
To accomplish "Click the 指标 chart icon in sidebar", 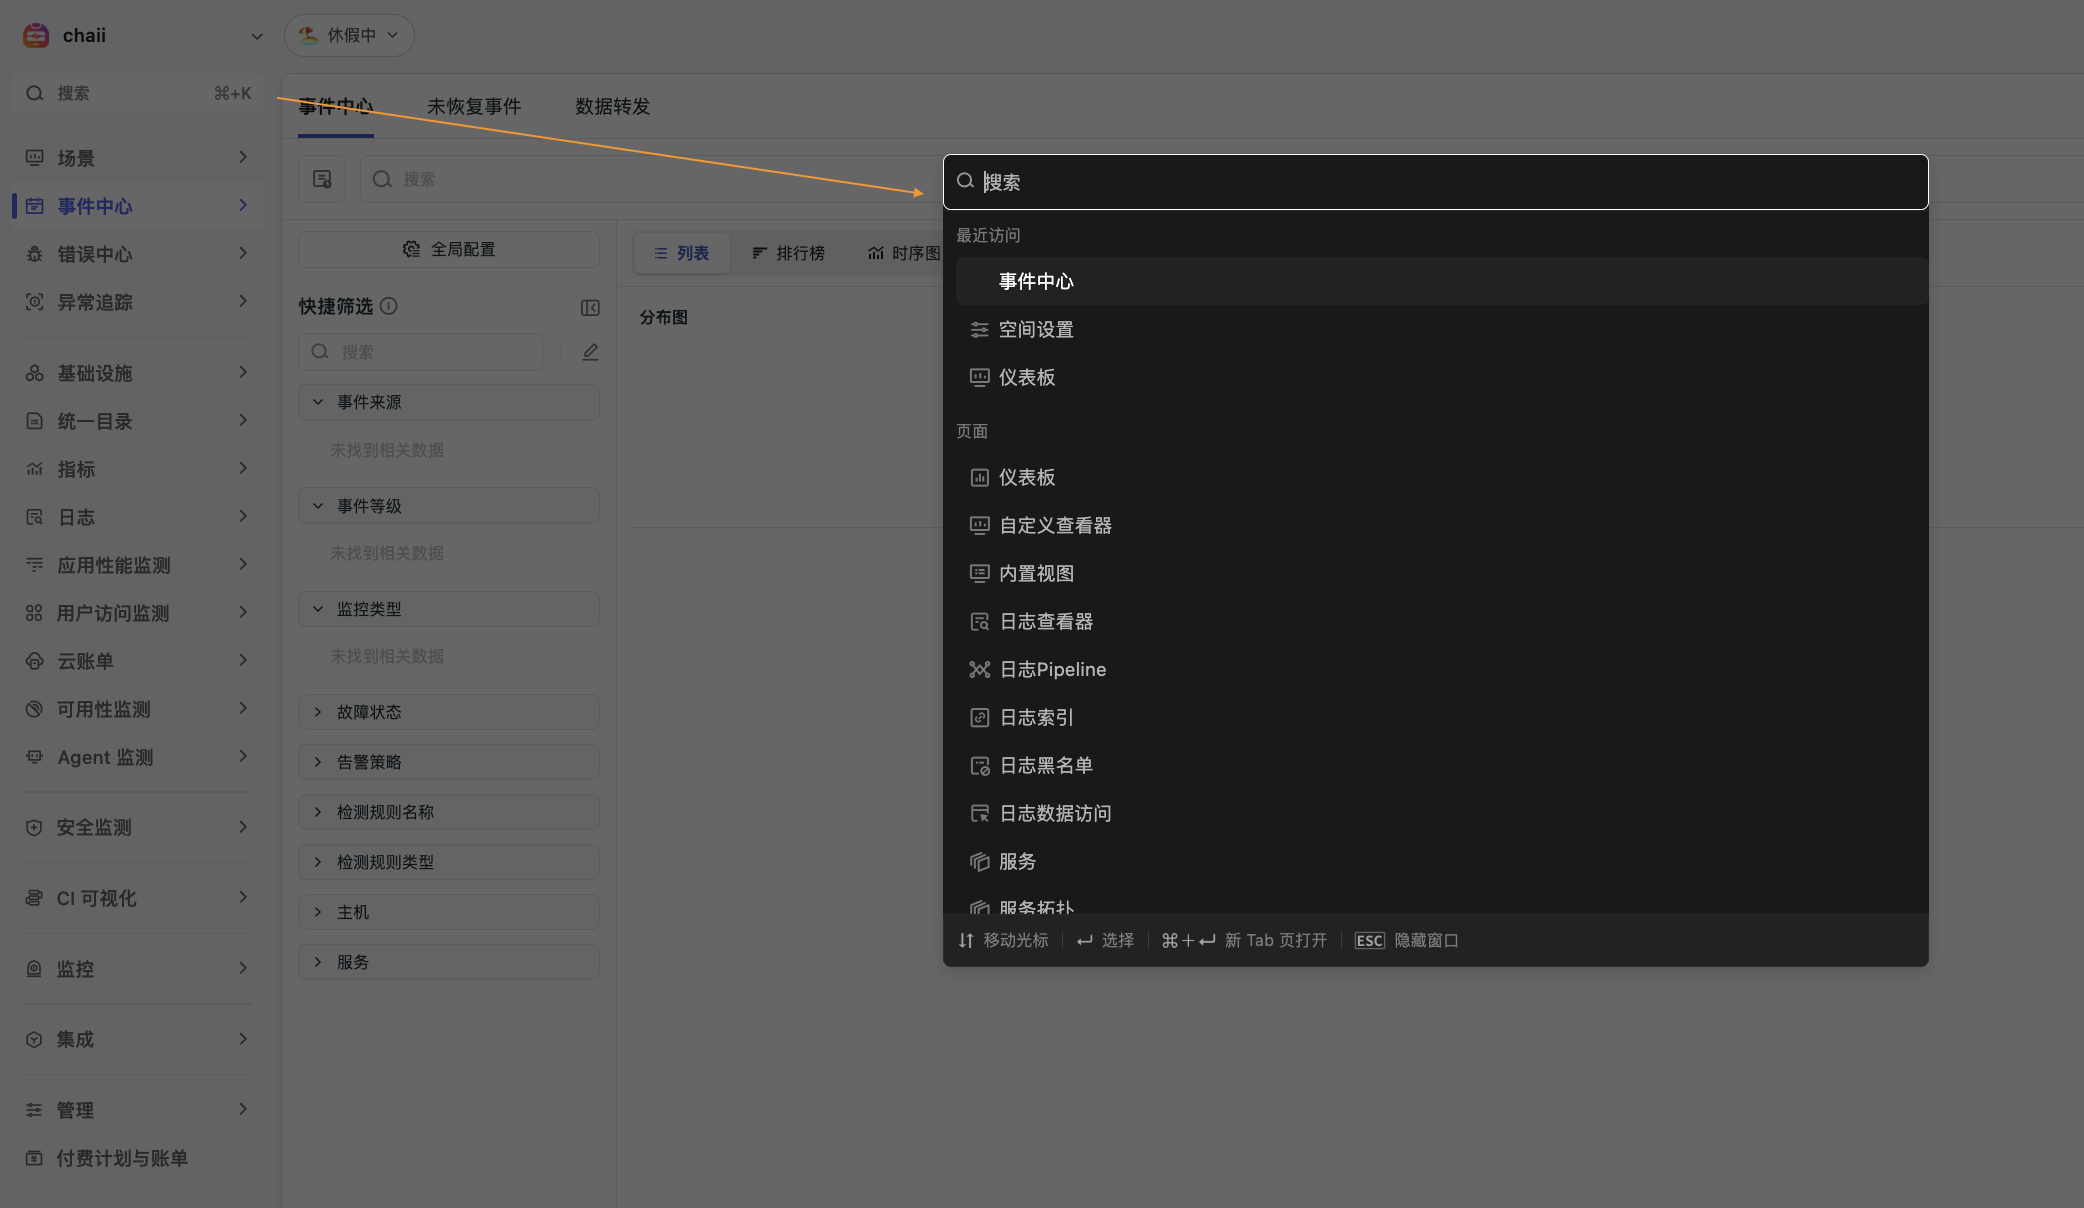I will pos(34,469).
